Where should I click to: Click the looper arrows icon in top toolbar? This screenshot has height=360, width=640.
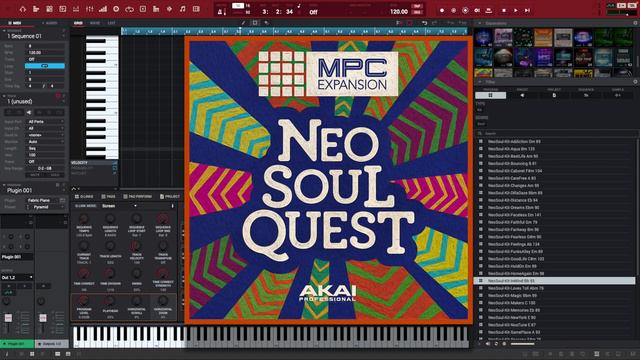click(129, 9)
